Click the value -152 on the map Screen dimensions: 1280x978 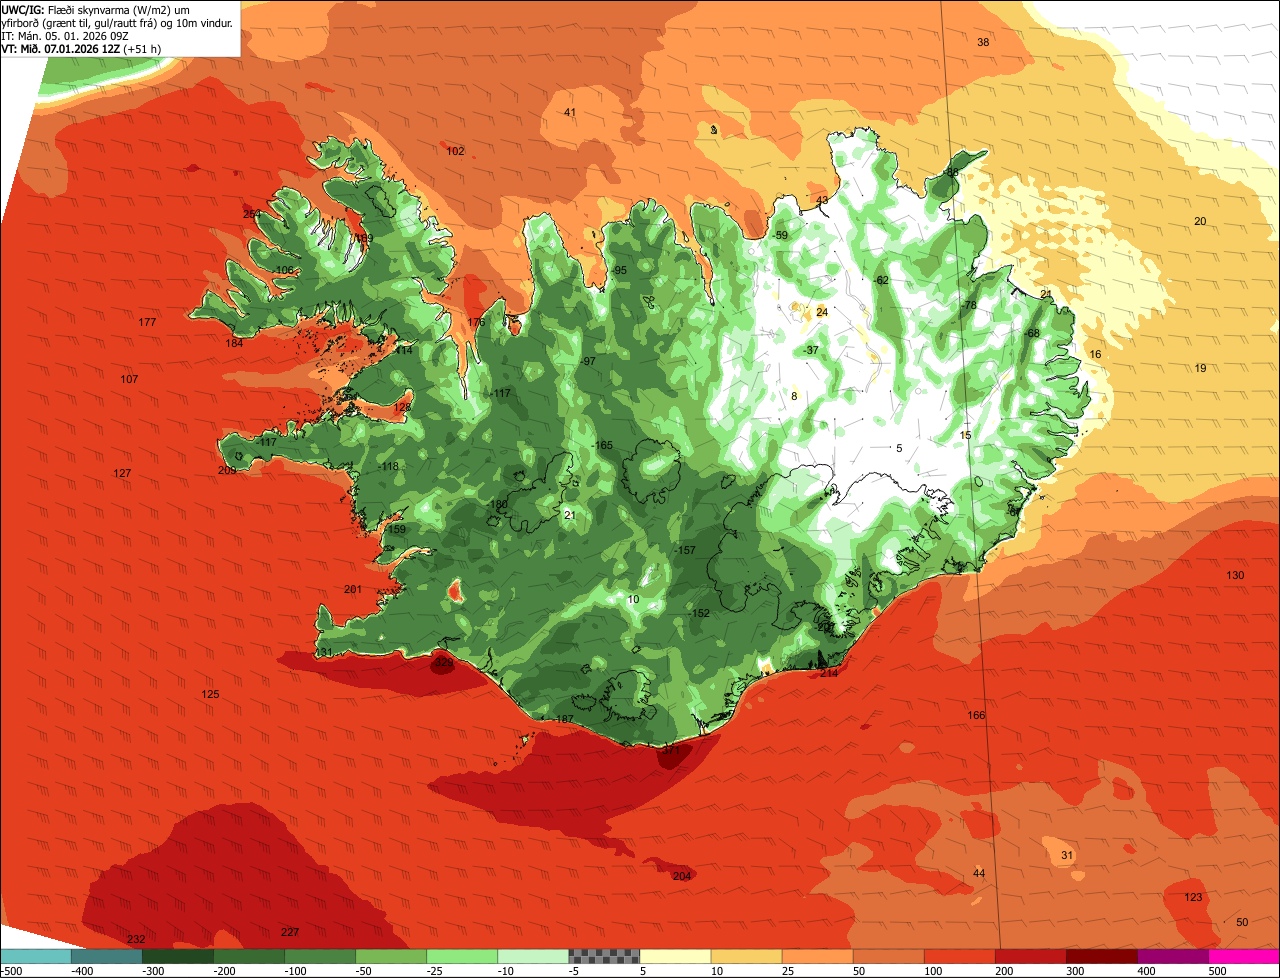(x=699, y=613)
